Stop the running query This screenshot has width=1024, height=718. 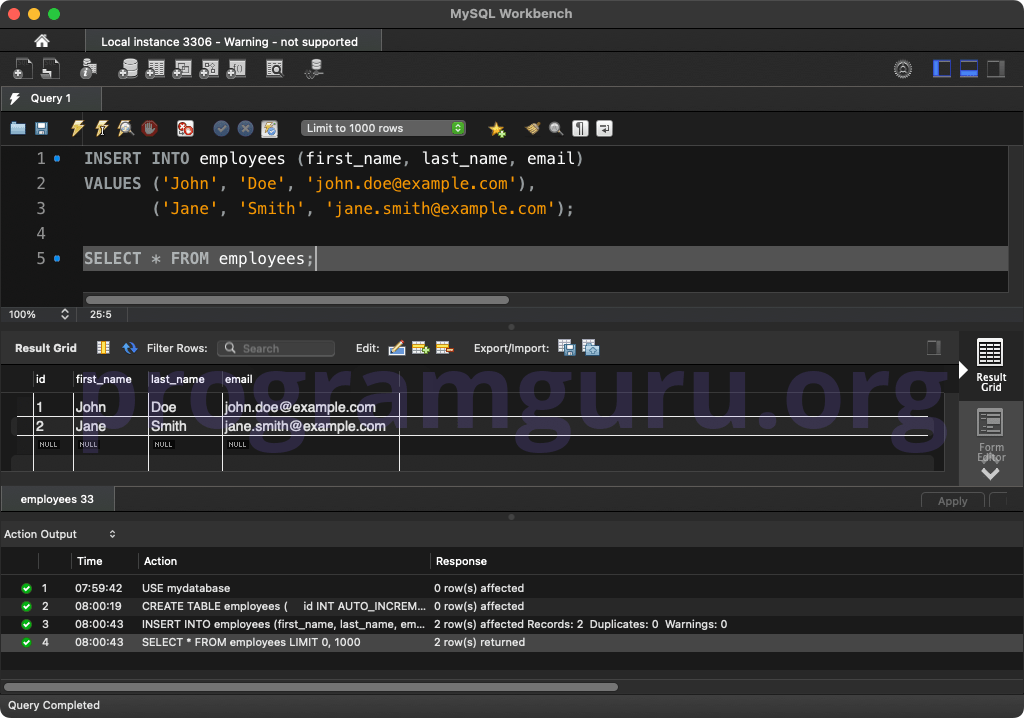tap(148, 128)
